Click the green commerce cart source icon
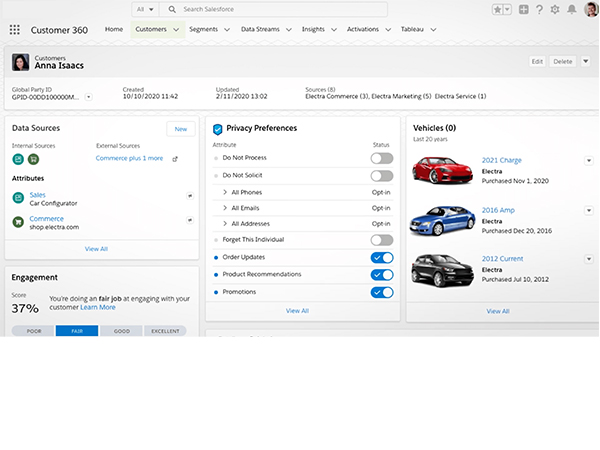 click(33, 159)
